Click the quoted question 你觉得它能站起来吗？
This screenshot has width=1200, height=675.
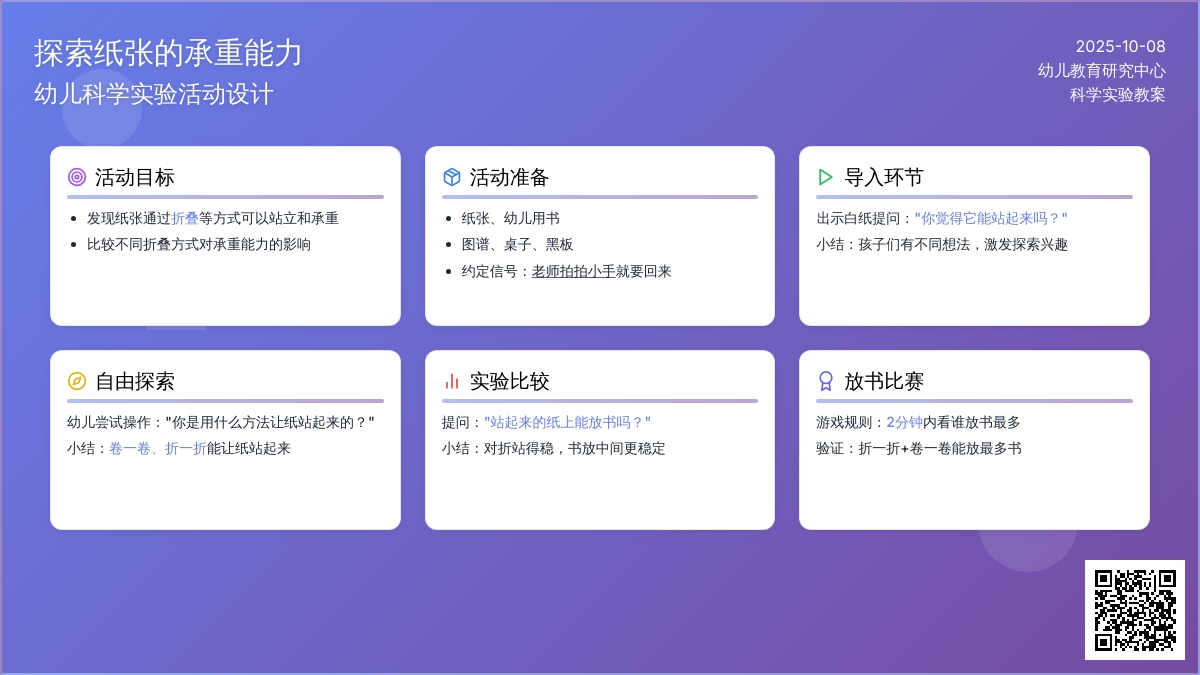point(991,218)
